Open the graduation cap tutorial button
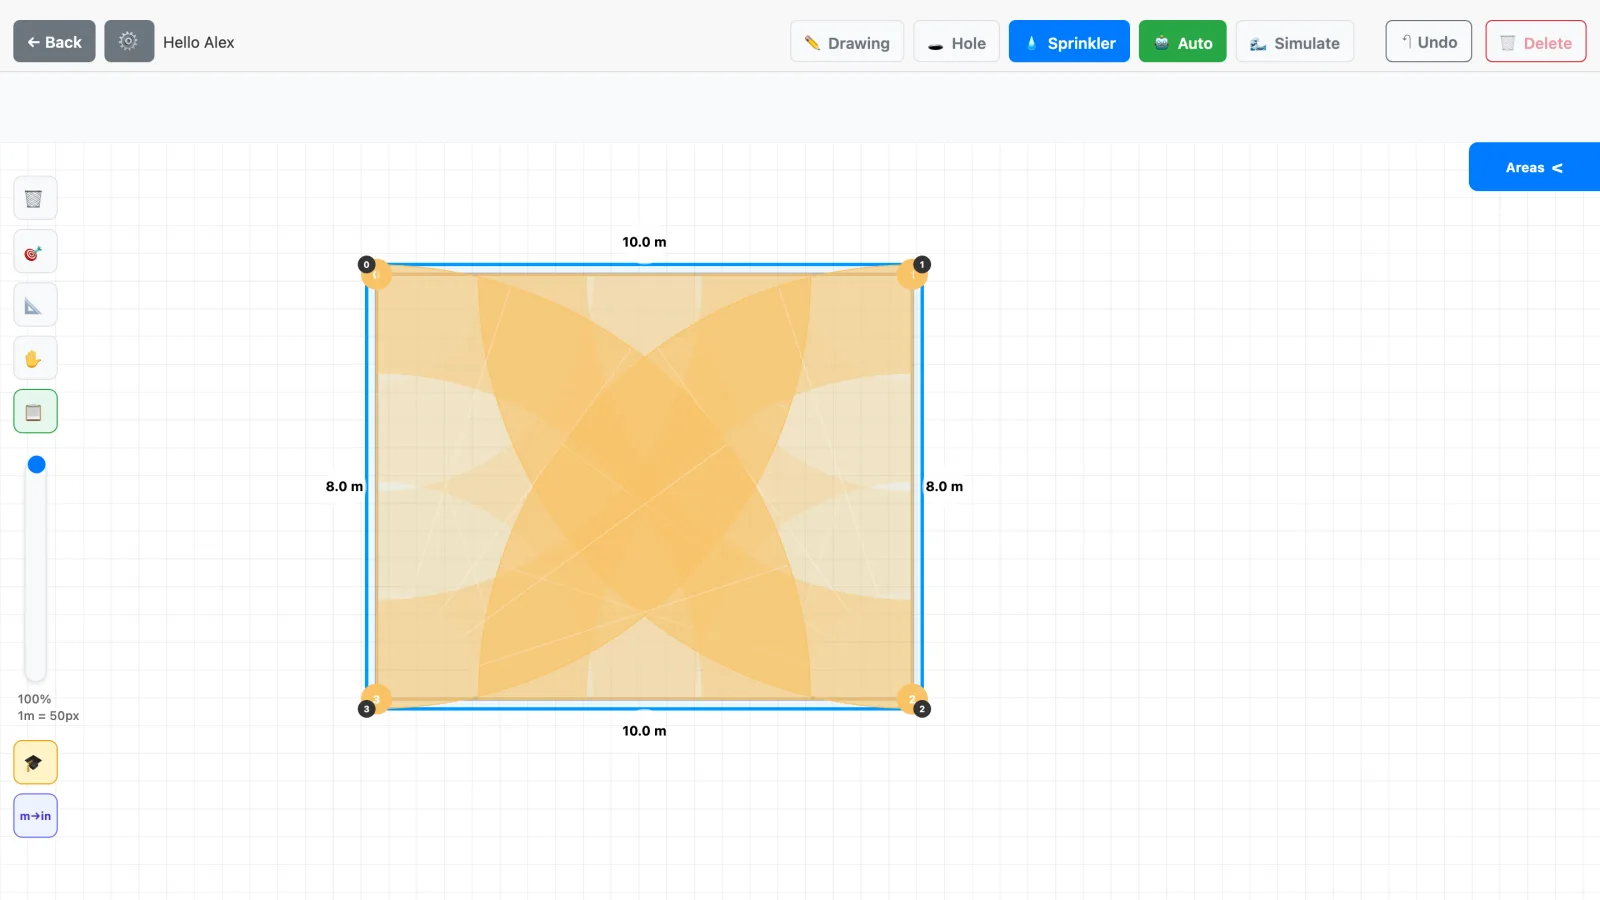1600x900 pixels. pyautogui.click(x=35, y=762)
